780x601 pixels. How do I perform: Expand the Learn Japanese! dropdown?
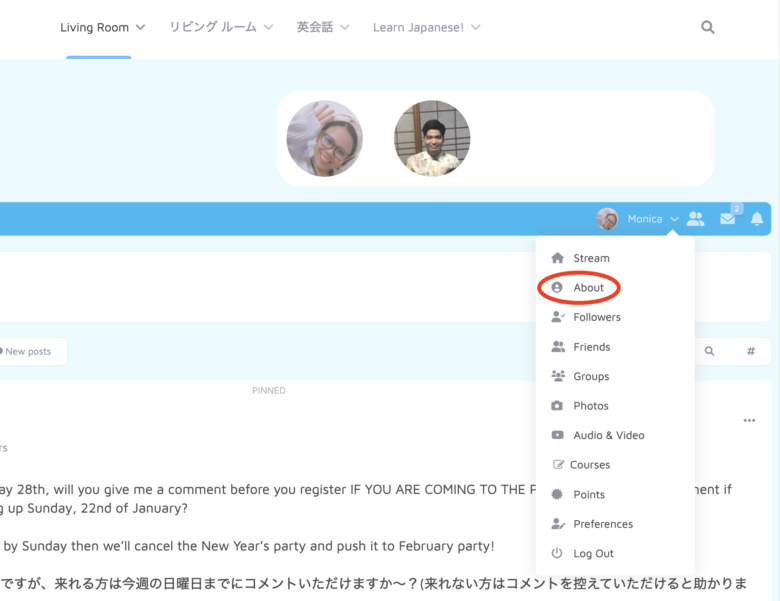(x=426, y=28)
